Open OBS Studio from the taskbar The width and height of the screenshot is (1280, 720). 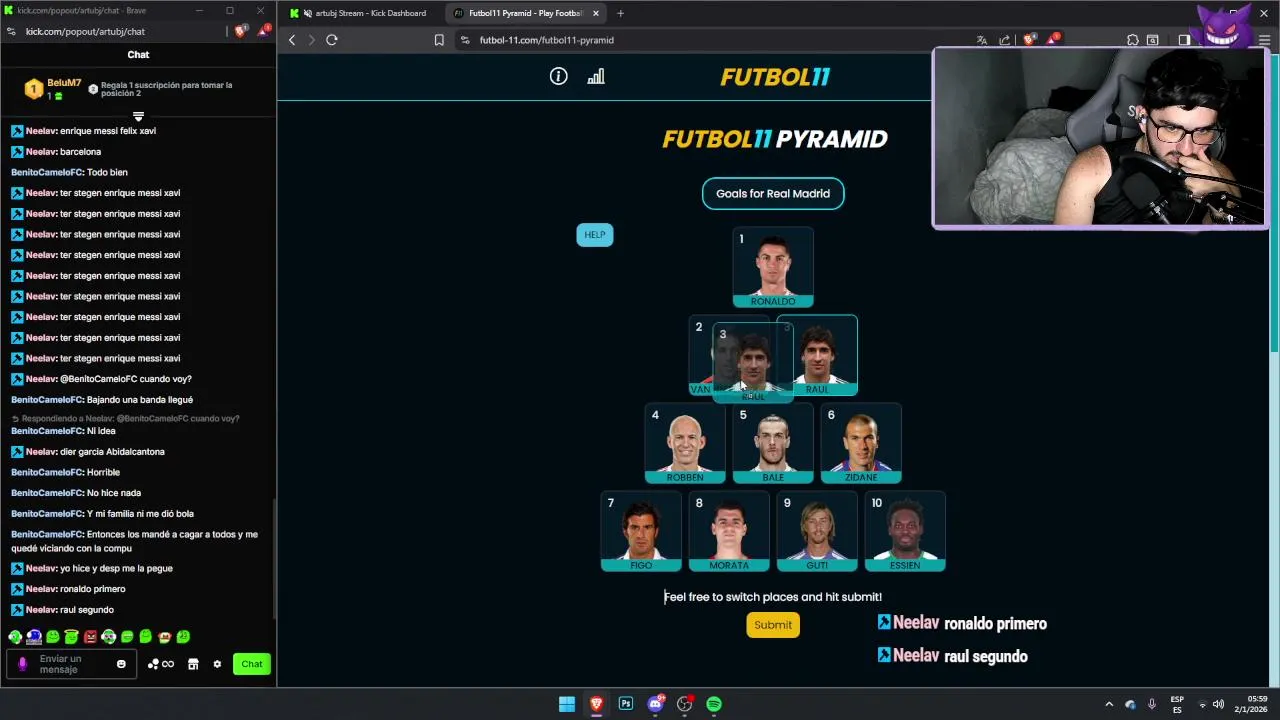tap(685, 704)
